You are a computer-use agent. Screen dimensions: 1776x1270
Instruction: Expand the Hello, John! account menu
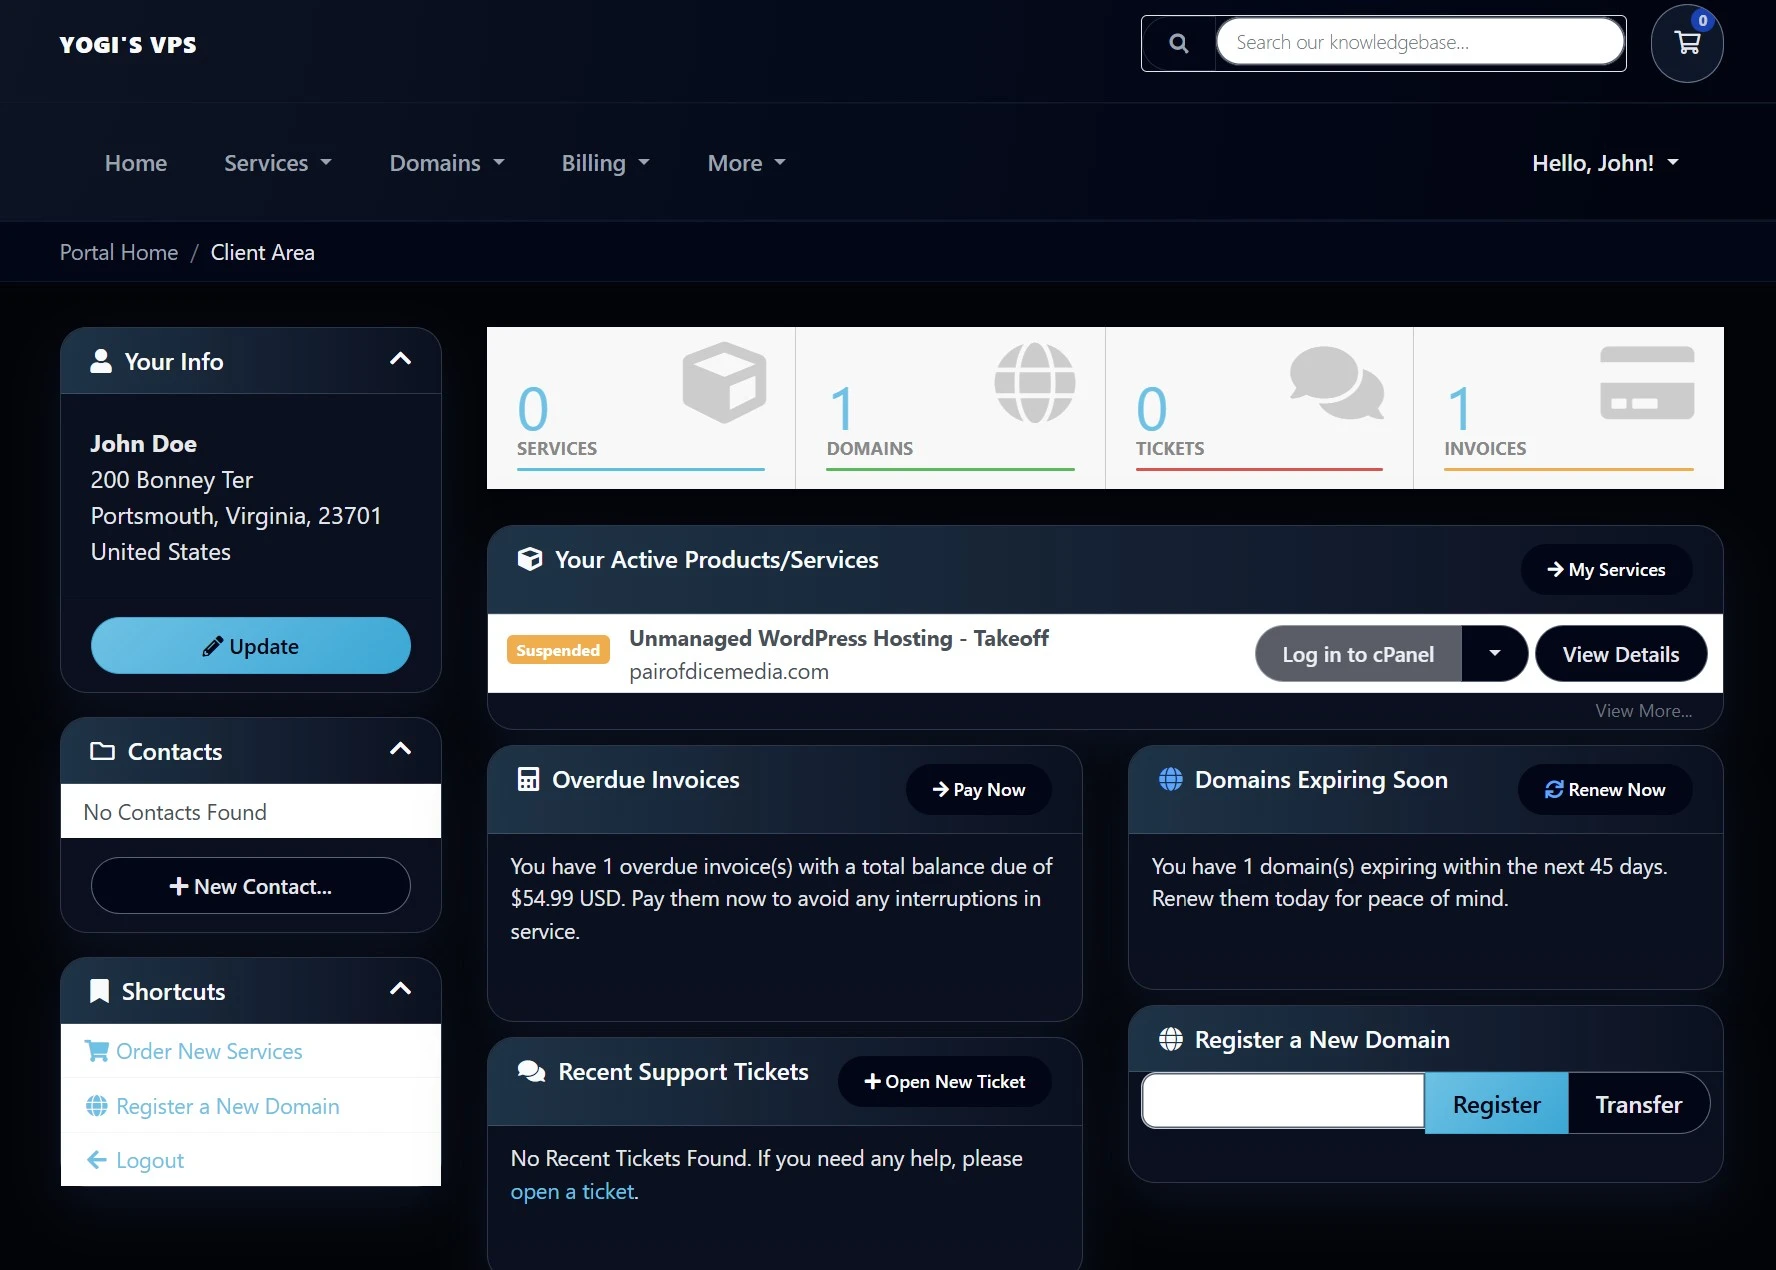(x=1604, y=163)
